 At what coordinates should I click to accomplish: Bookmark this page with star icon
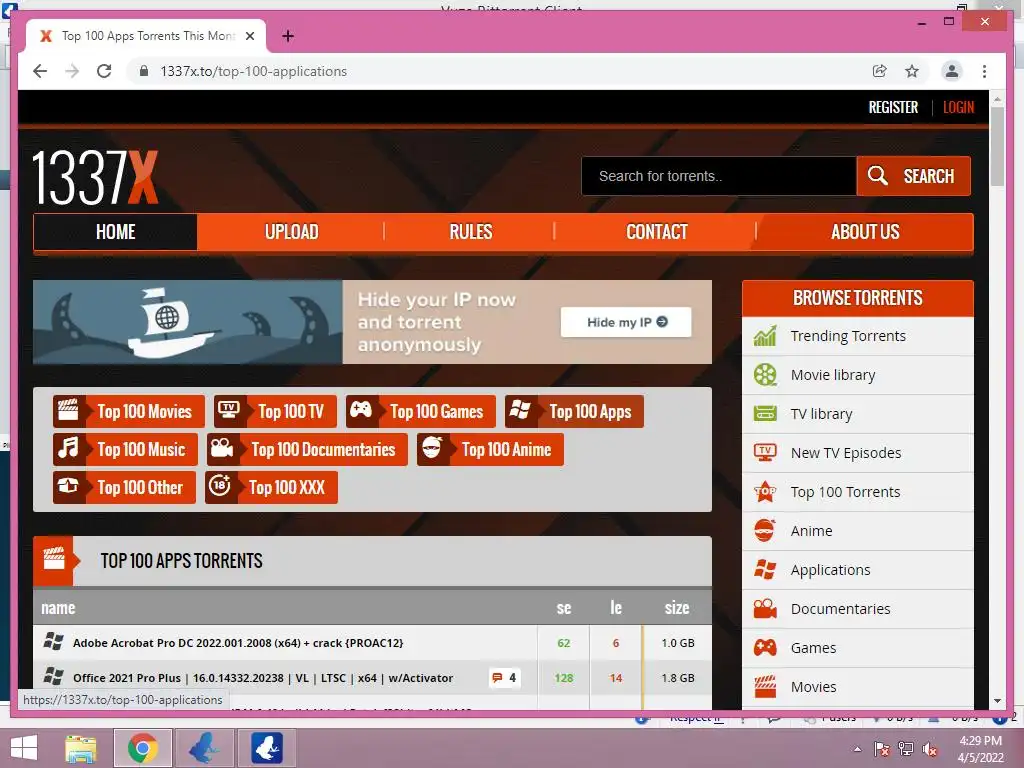click(x=912, y=71)
